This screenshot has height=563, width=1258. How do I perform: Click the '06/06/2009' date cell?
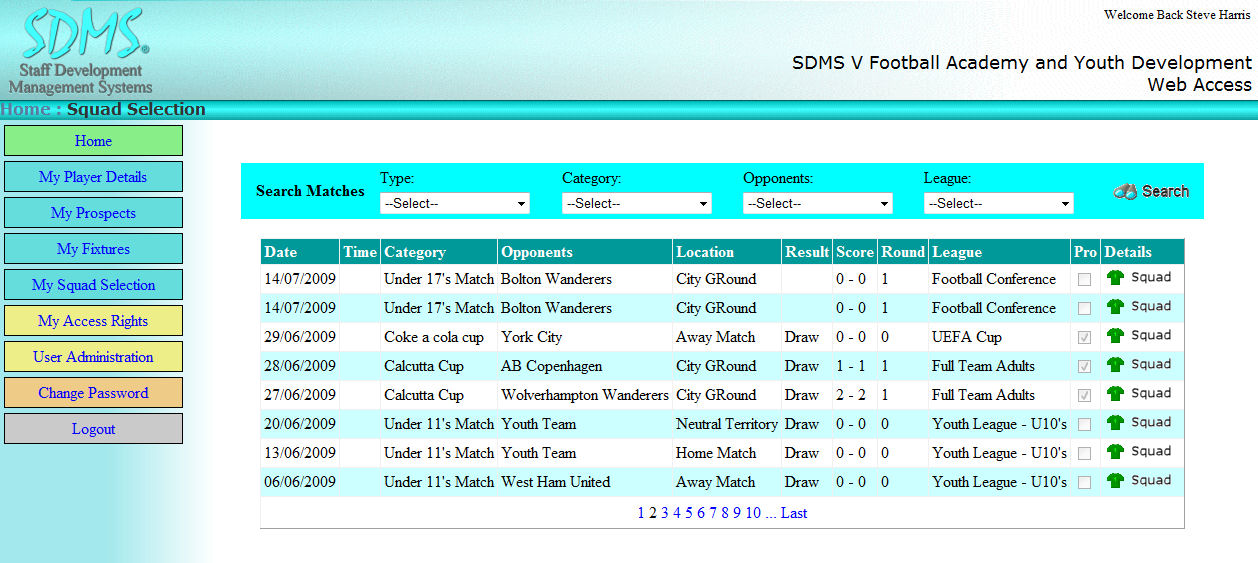pyautogui.click(x=300, y=482)
